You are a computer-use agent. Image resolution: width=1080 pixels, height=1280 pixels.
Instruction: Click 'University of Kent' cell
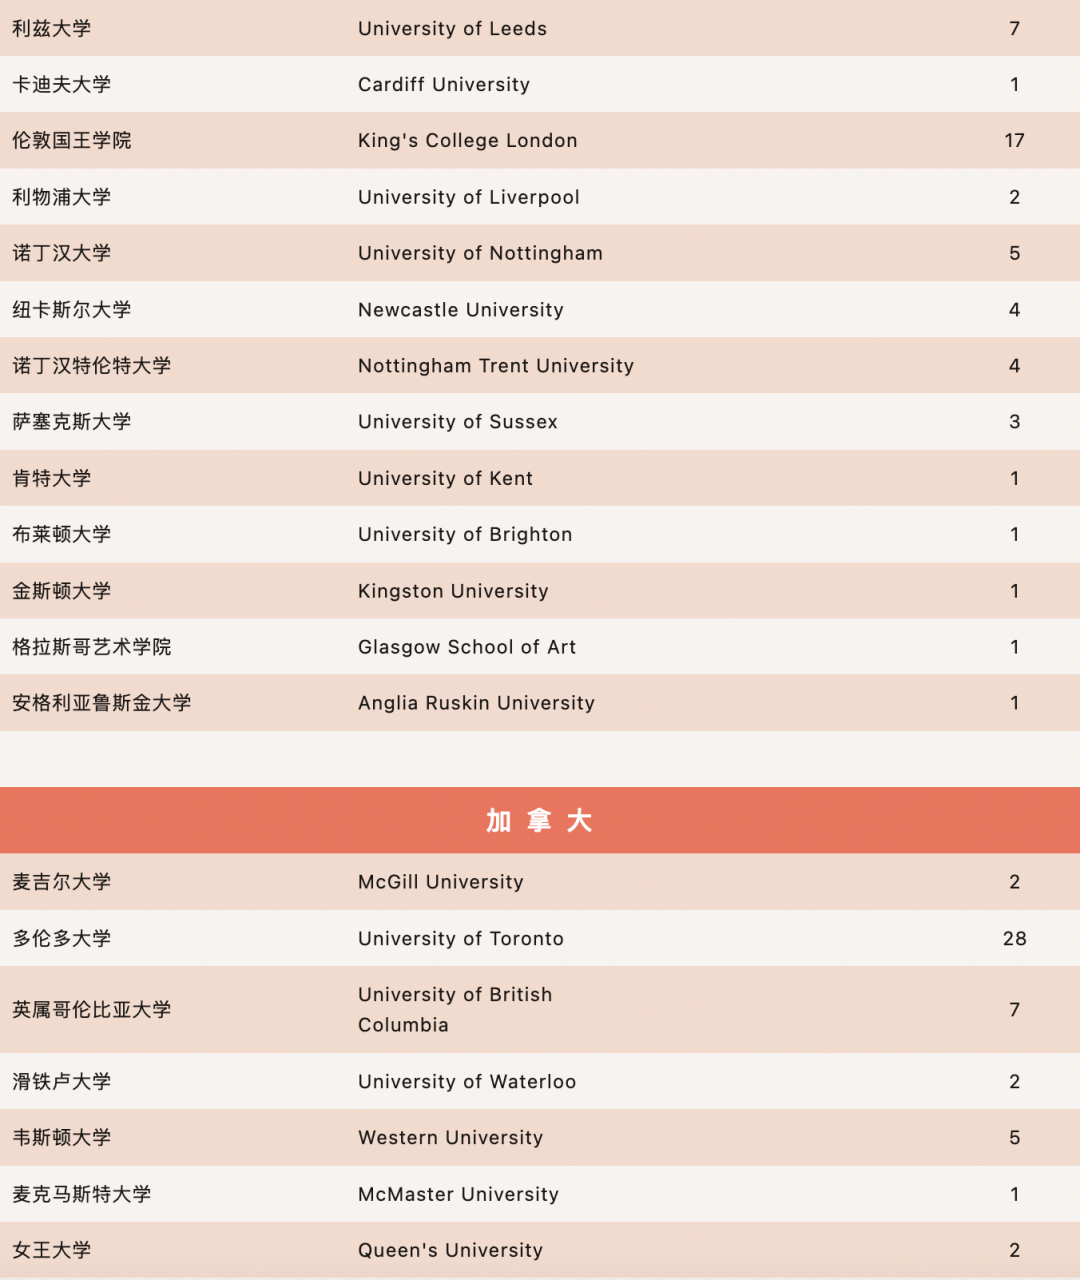[x=445, y=478]
